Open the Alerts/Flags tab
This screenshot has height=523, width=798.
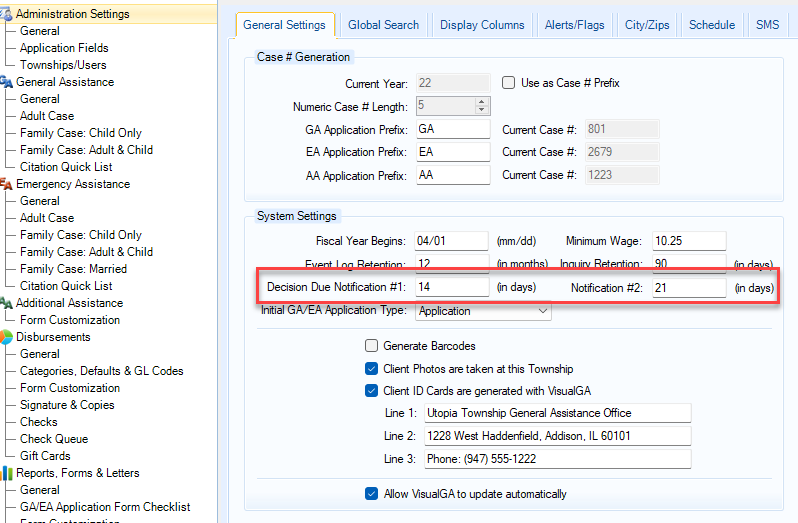point(575,25)
